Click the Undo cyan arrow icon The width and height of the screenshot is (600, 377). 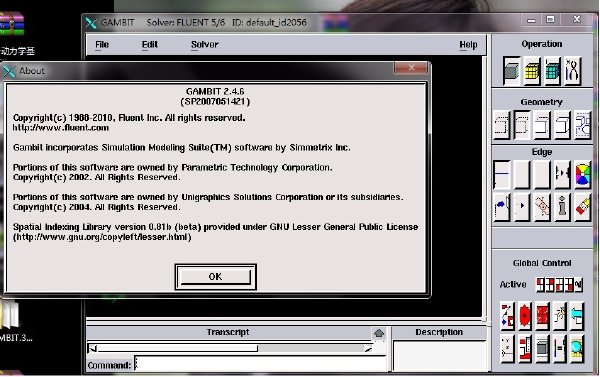coord(577,316)
